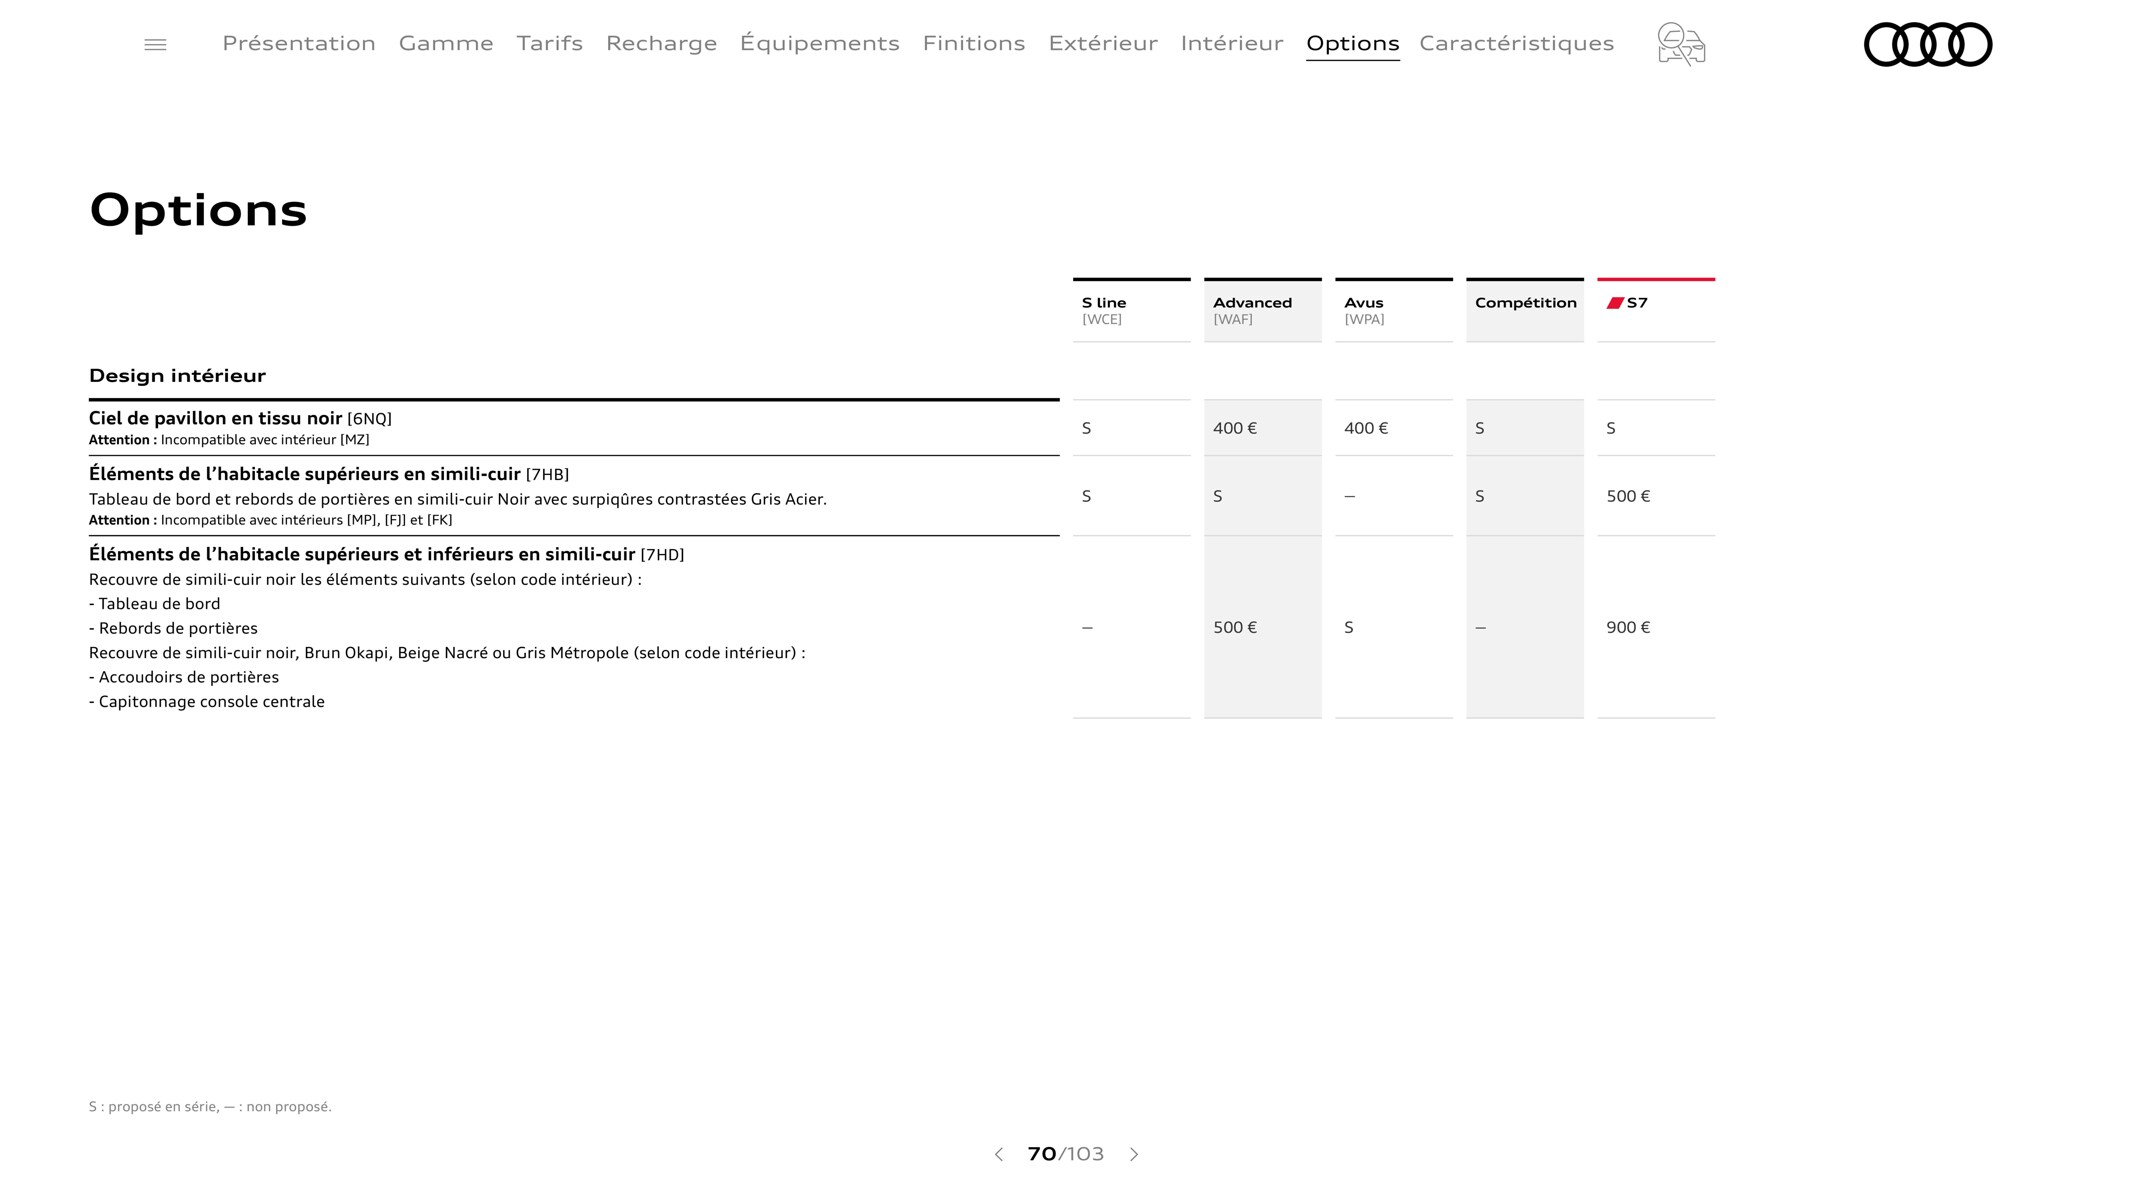Click the S line [WCE] column header
The width and height of the screenshot is (2133, 1200).
1132,310
